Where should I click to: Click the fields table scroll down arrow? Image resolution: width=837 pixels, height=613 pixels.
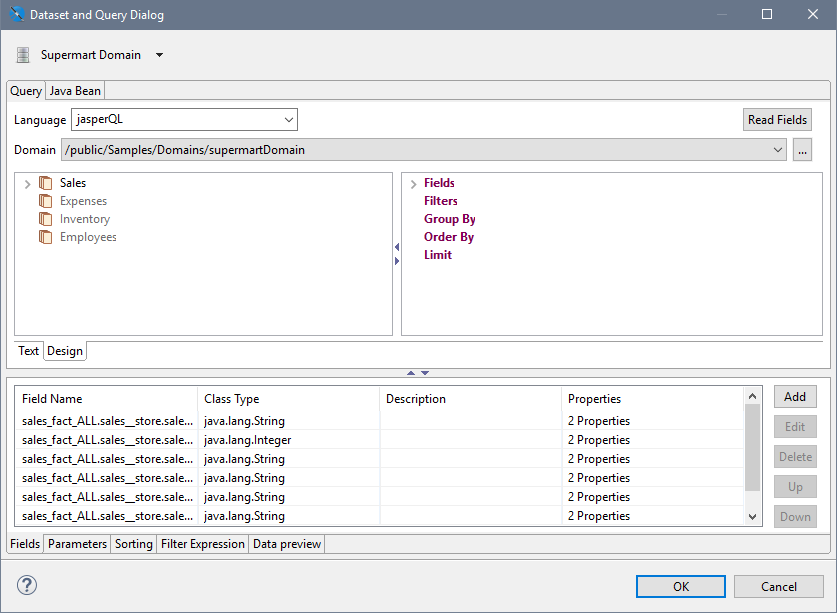tap(752, 516)
